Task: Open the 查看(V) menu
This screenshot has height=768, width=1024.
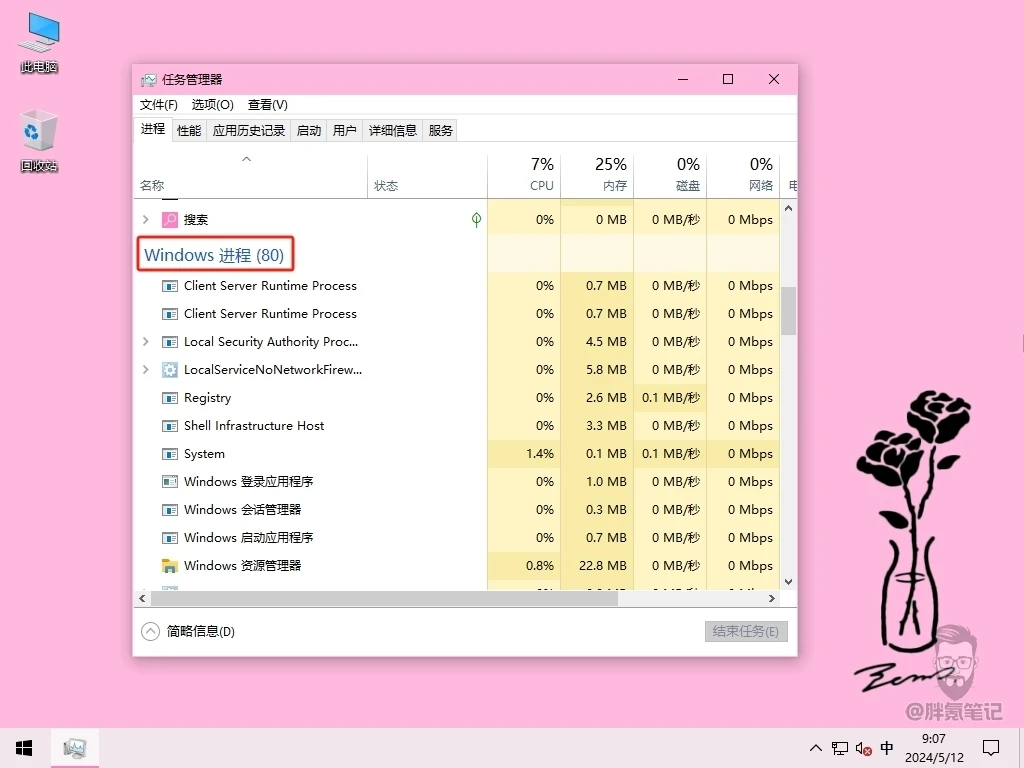Action: 268,104
